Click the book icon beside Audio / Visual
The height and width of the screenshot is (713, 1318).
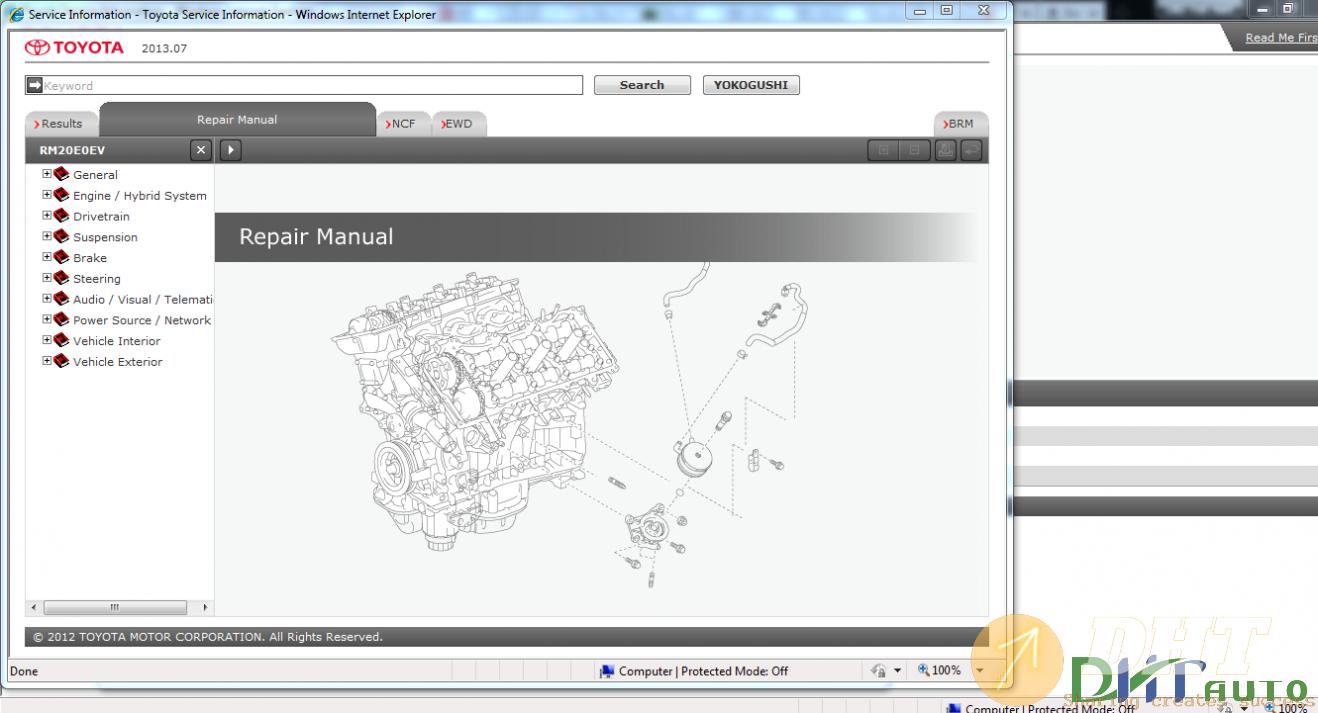point(61,299)
